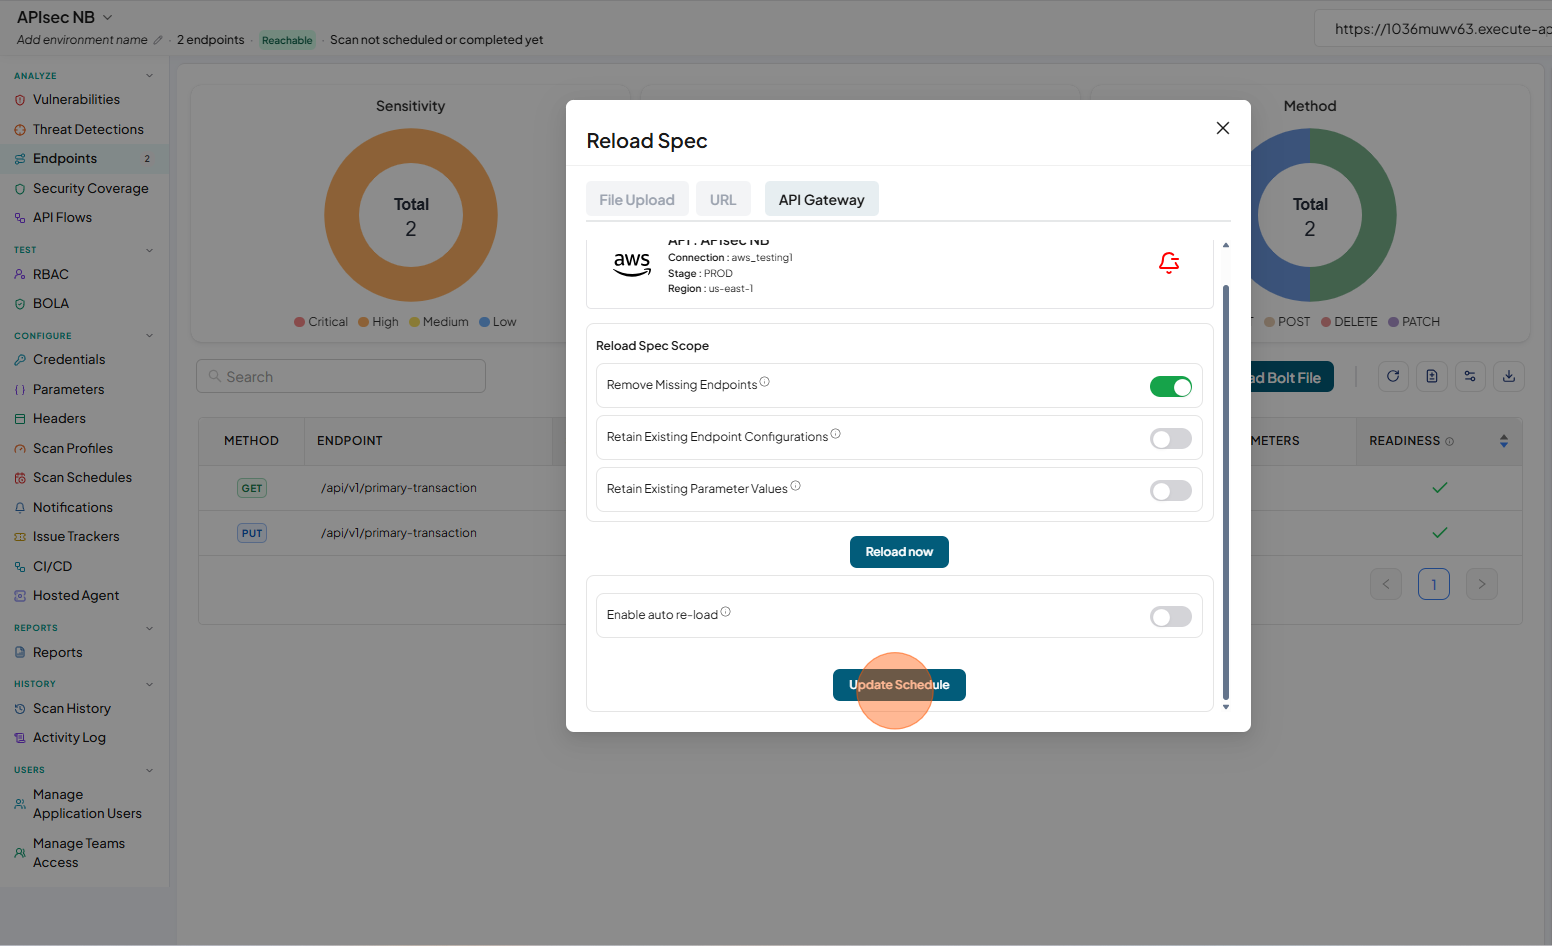Click info icon beside Enable auto re-load
1552x946 pixels.
pyautogui.click(x=726, y=612)
